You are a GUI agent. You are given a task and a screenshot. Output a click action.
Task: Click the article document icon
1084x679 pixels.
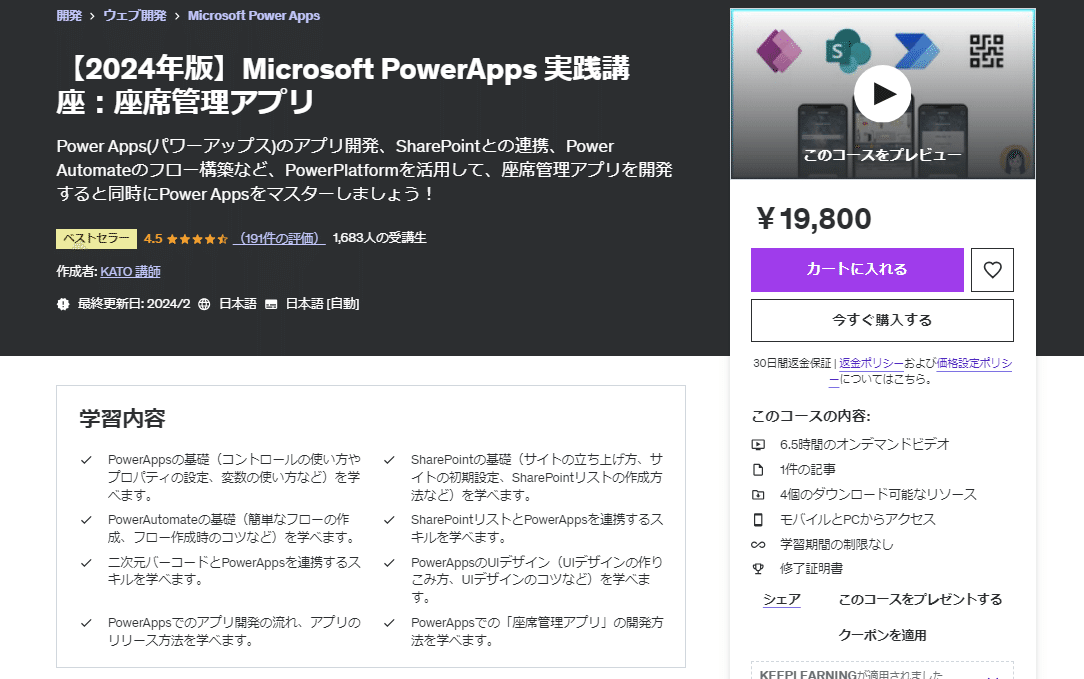pyautogui.click(x=758, y=470)
